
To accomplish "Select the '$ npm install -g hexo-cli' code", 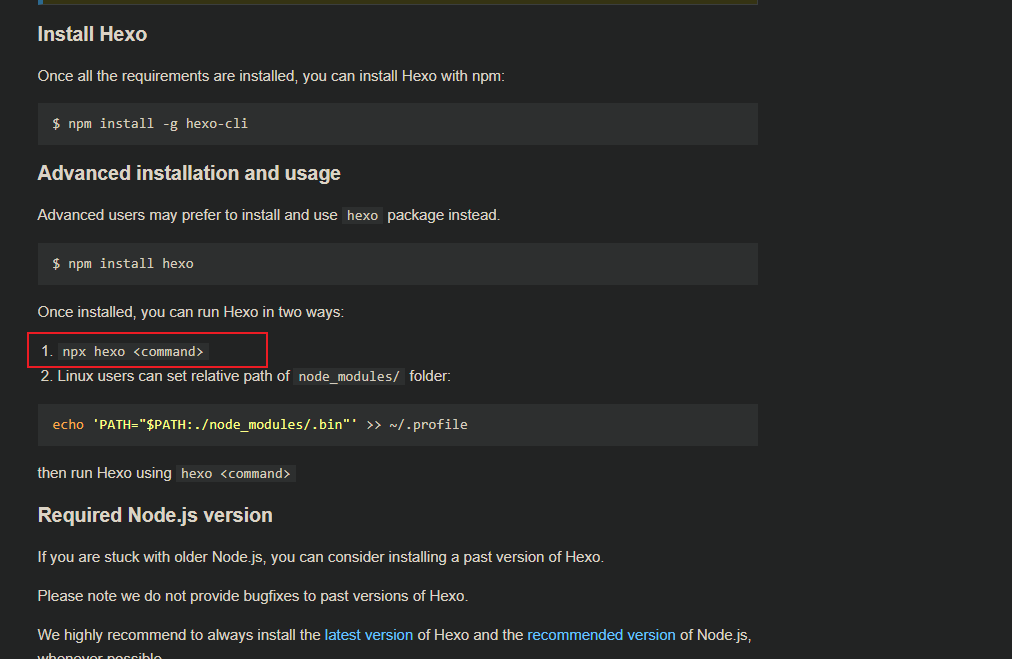I will click(150, 124).
